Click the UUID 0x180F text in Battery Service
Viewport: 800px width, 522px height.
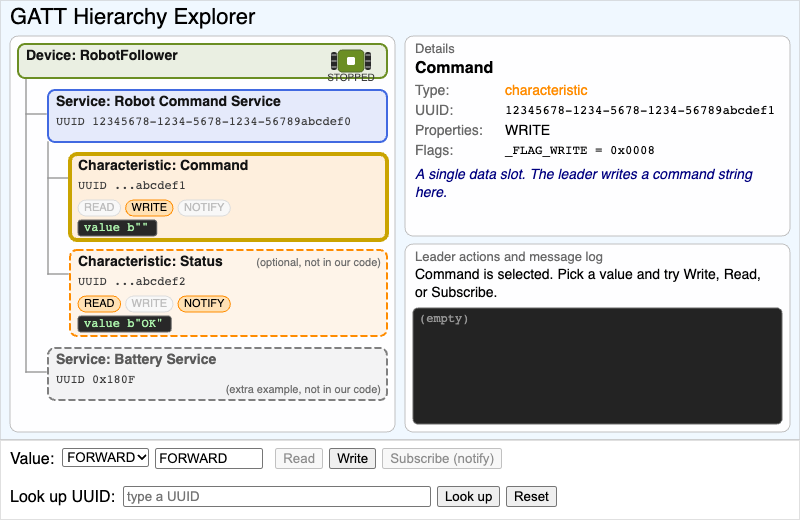(95, 380)
